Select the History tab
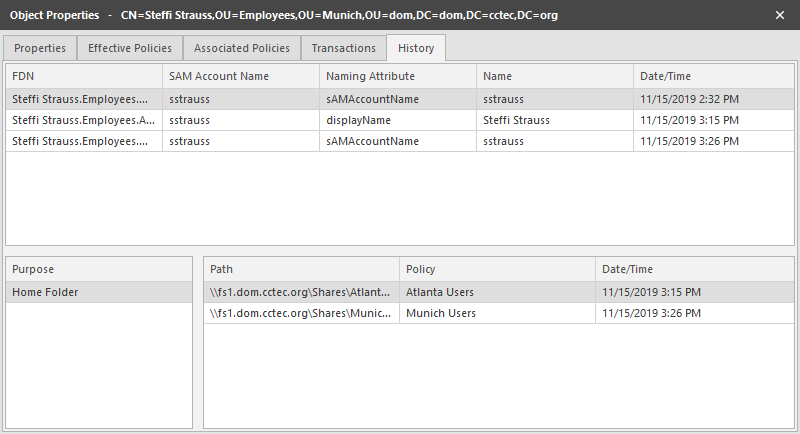Viewport: 800px width, 434px height. 416,48
